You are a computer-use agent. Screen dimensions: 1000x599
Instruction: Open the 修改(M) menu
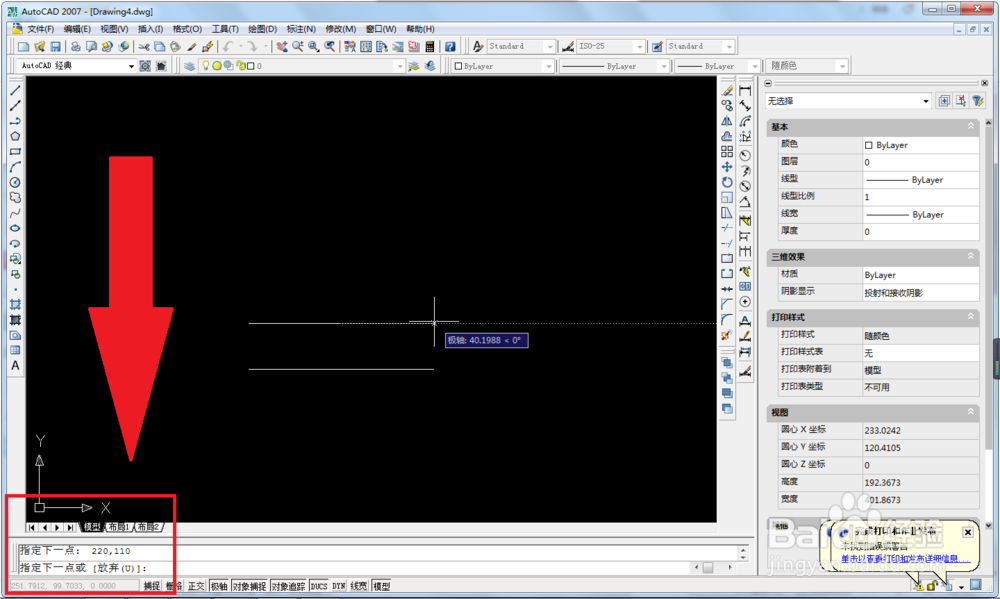(341, 29)
